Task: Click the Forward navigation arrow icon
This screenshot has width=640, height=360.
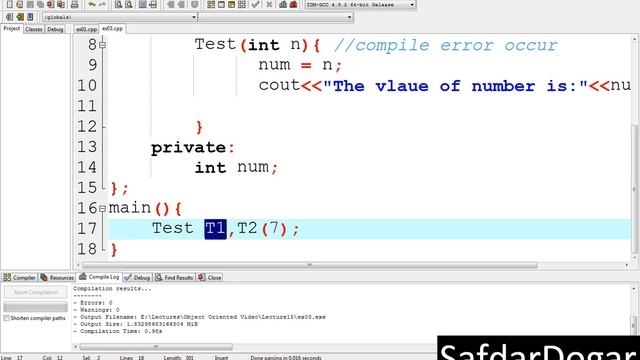Action: 181,4
